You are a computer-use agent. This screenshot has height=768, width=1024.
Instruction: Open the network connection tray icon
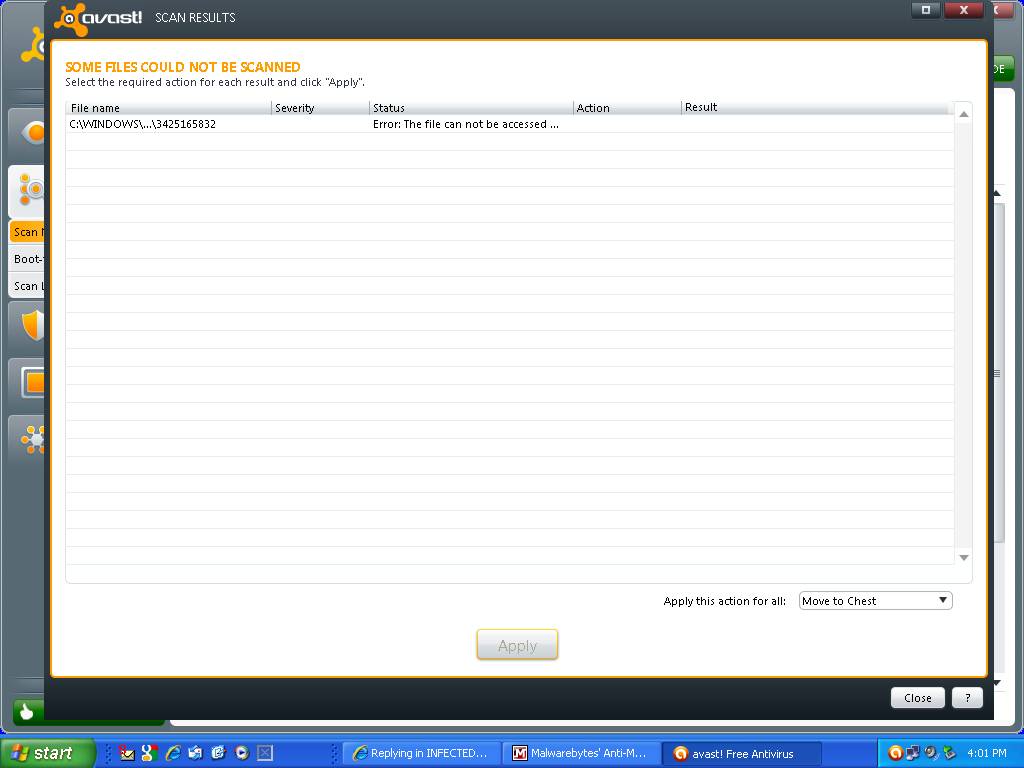[913, 753]
